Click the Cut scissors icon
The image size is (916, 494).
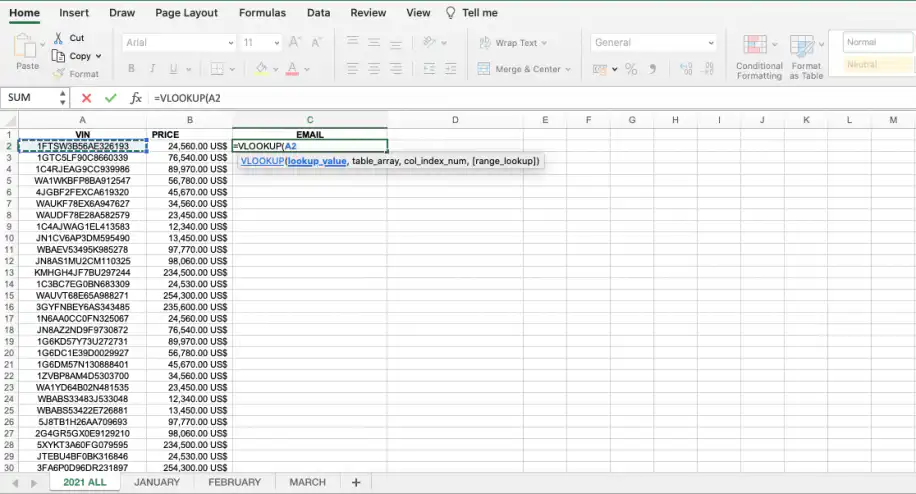[x=58, y=38]
